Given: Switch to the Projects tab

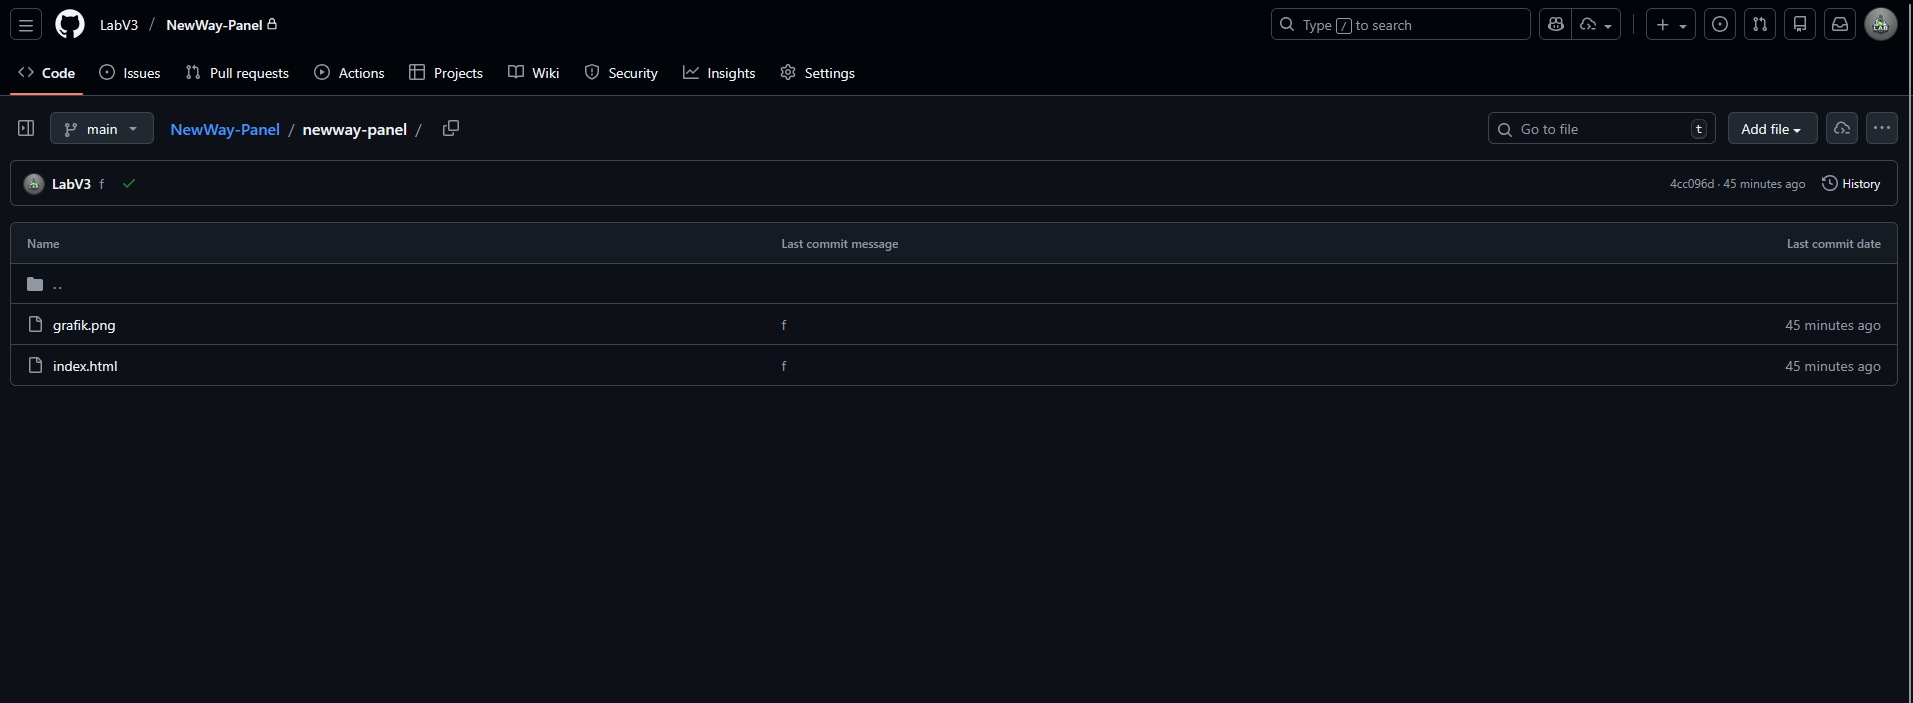Looking at the screenshot, I should click(x=446, y=73).
